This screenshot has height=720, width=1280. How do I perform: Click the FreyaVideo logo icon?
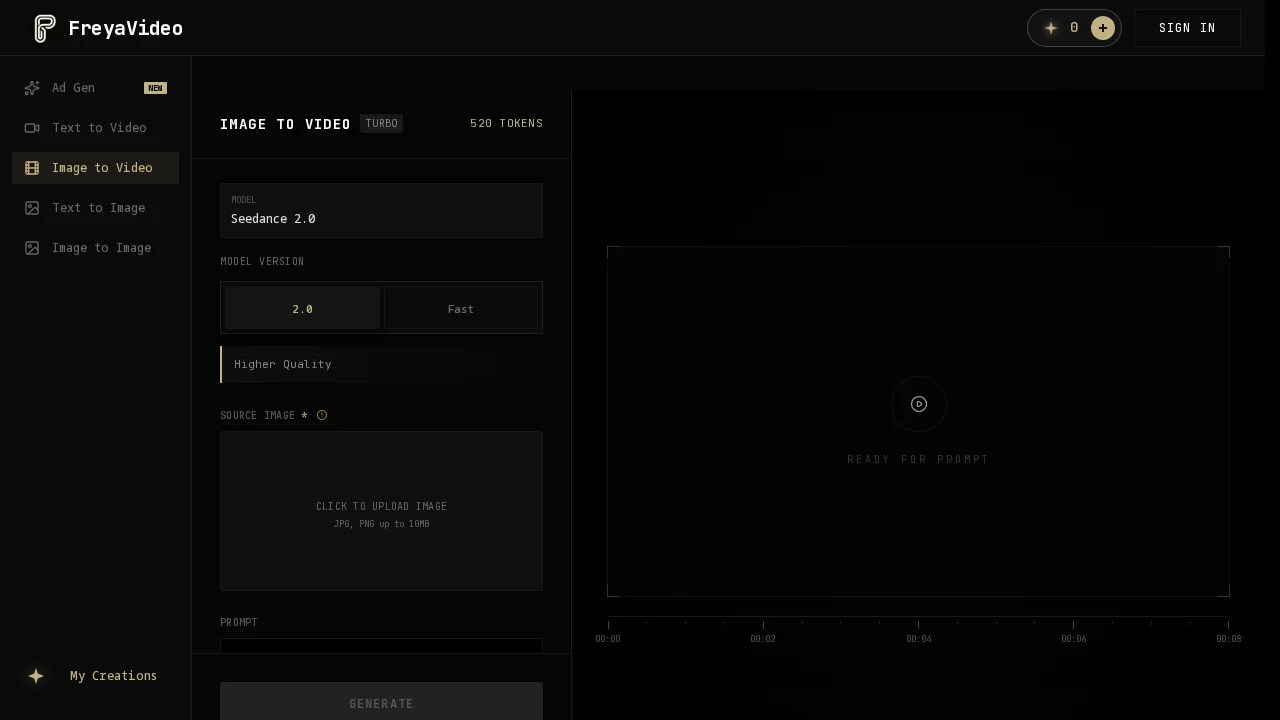point(44,28)
